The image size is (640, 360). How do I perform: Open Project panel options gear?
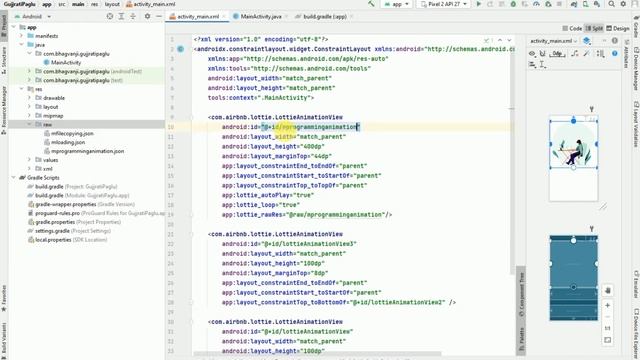(147, 16)
